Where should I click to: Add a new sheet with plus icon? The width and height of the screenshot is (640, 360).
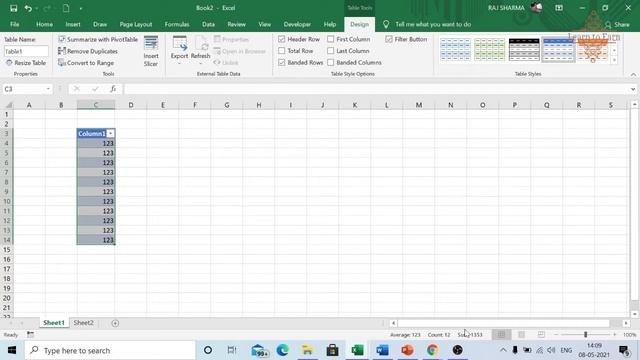(x=115, y=323)
